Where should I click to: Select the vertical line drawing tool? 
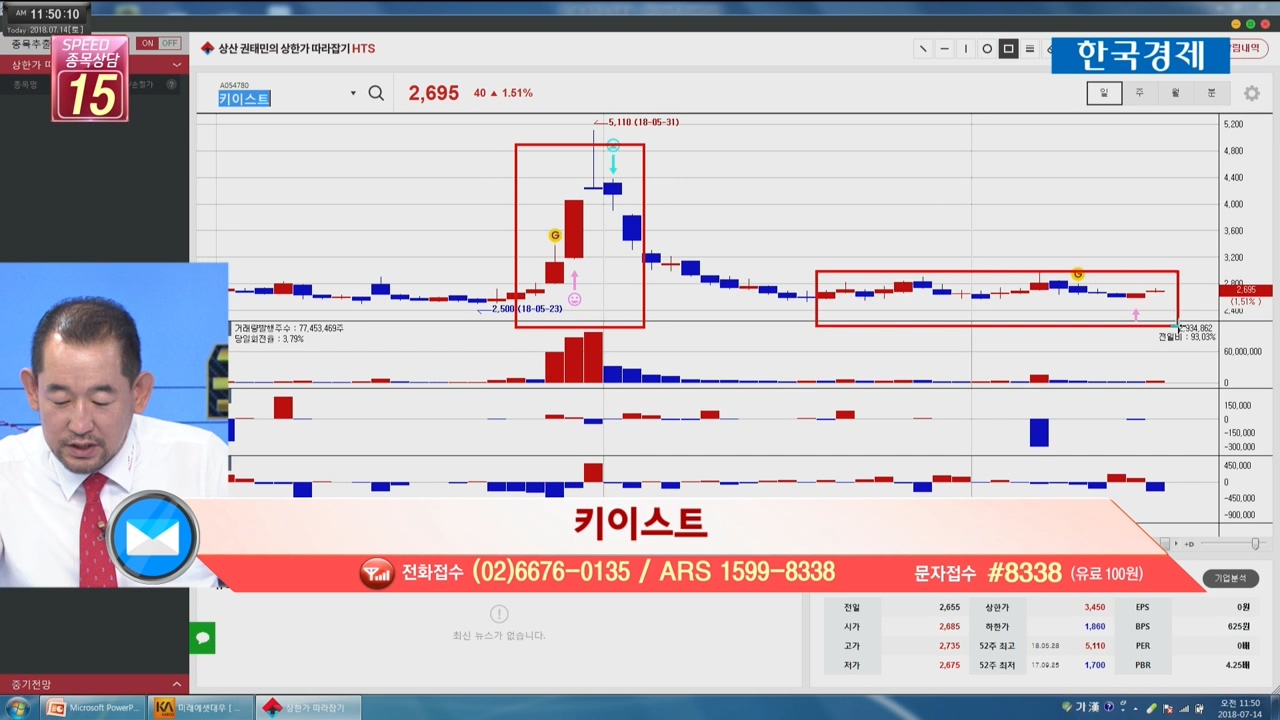966,49
